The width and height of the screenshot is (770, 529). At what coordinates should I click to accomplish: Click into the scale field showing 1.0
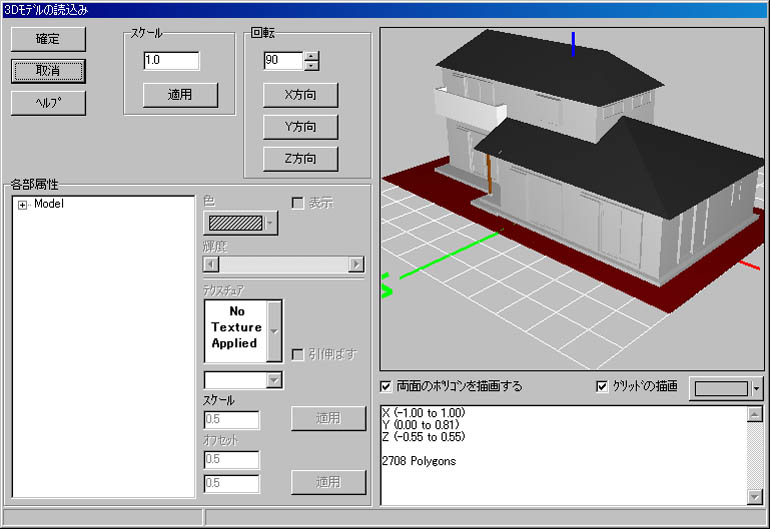click(171, 60)
